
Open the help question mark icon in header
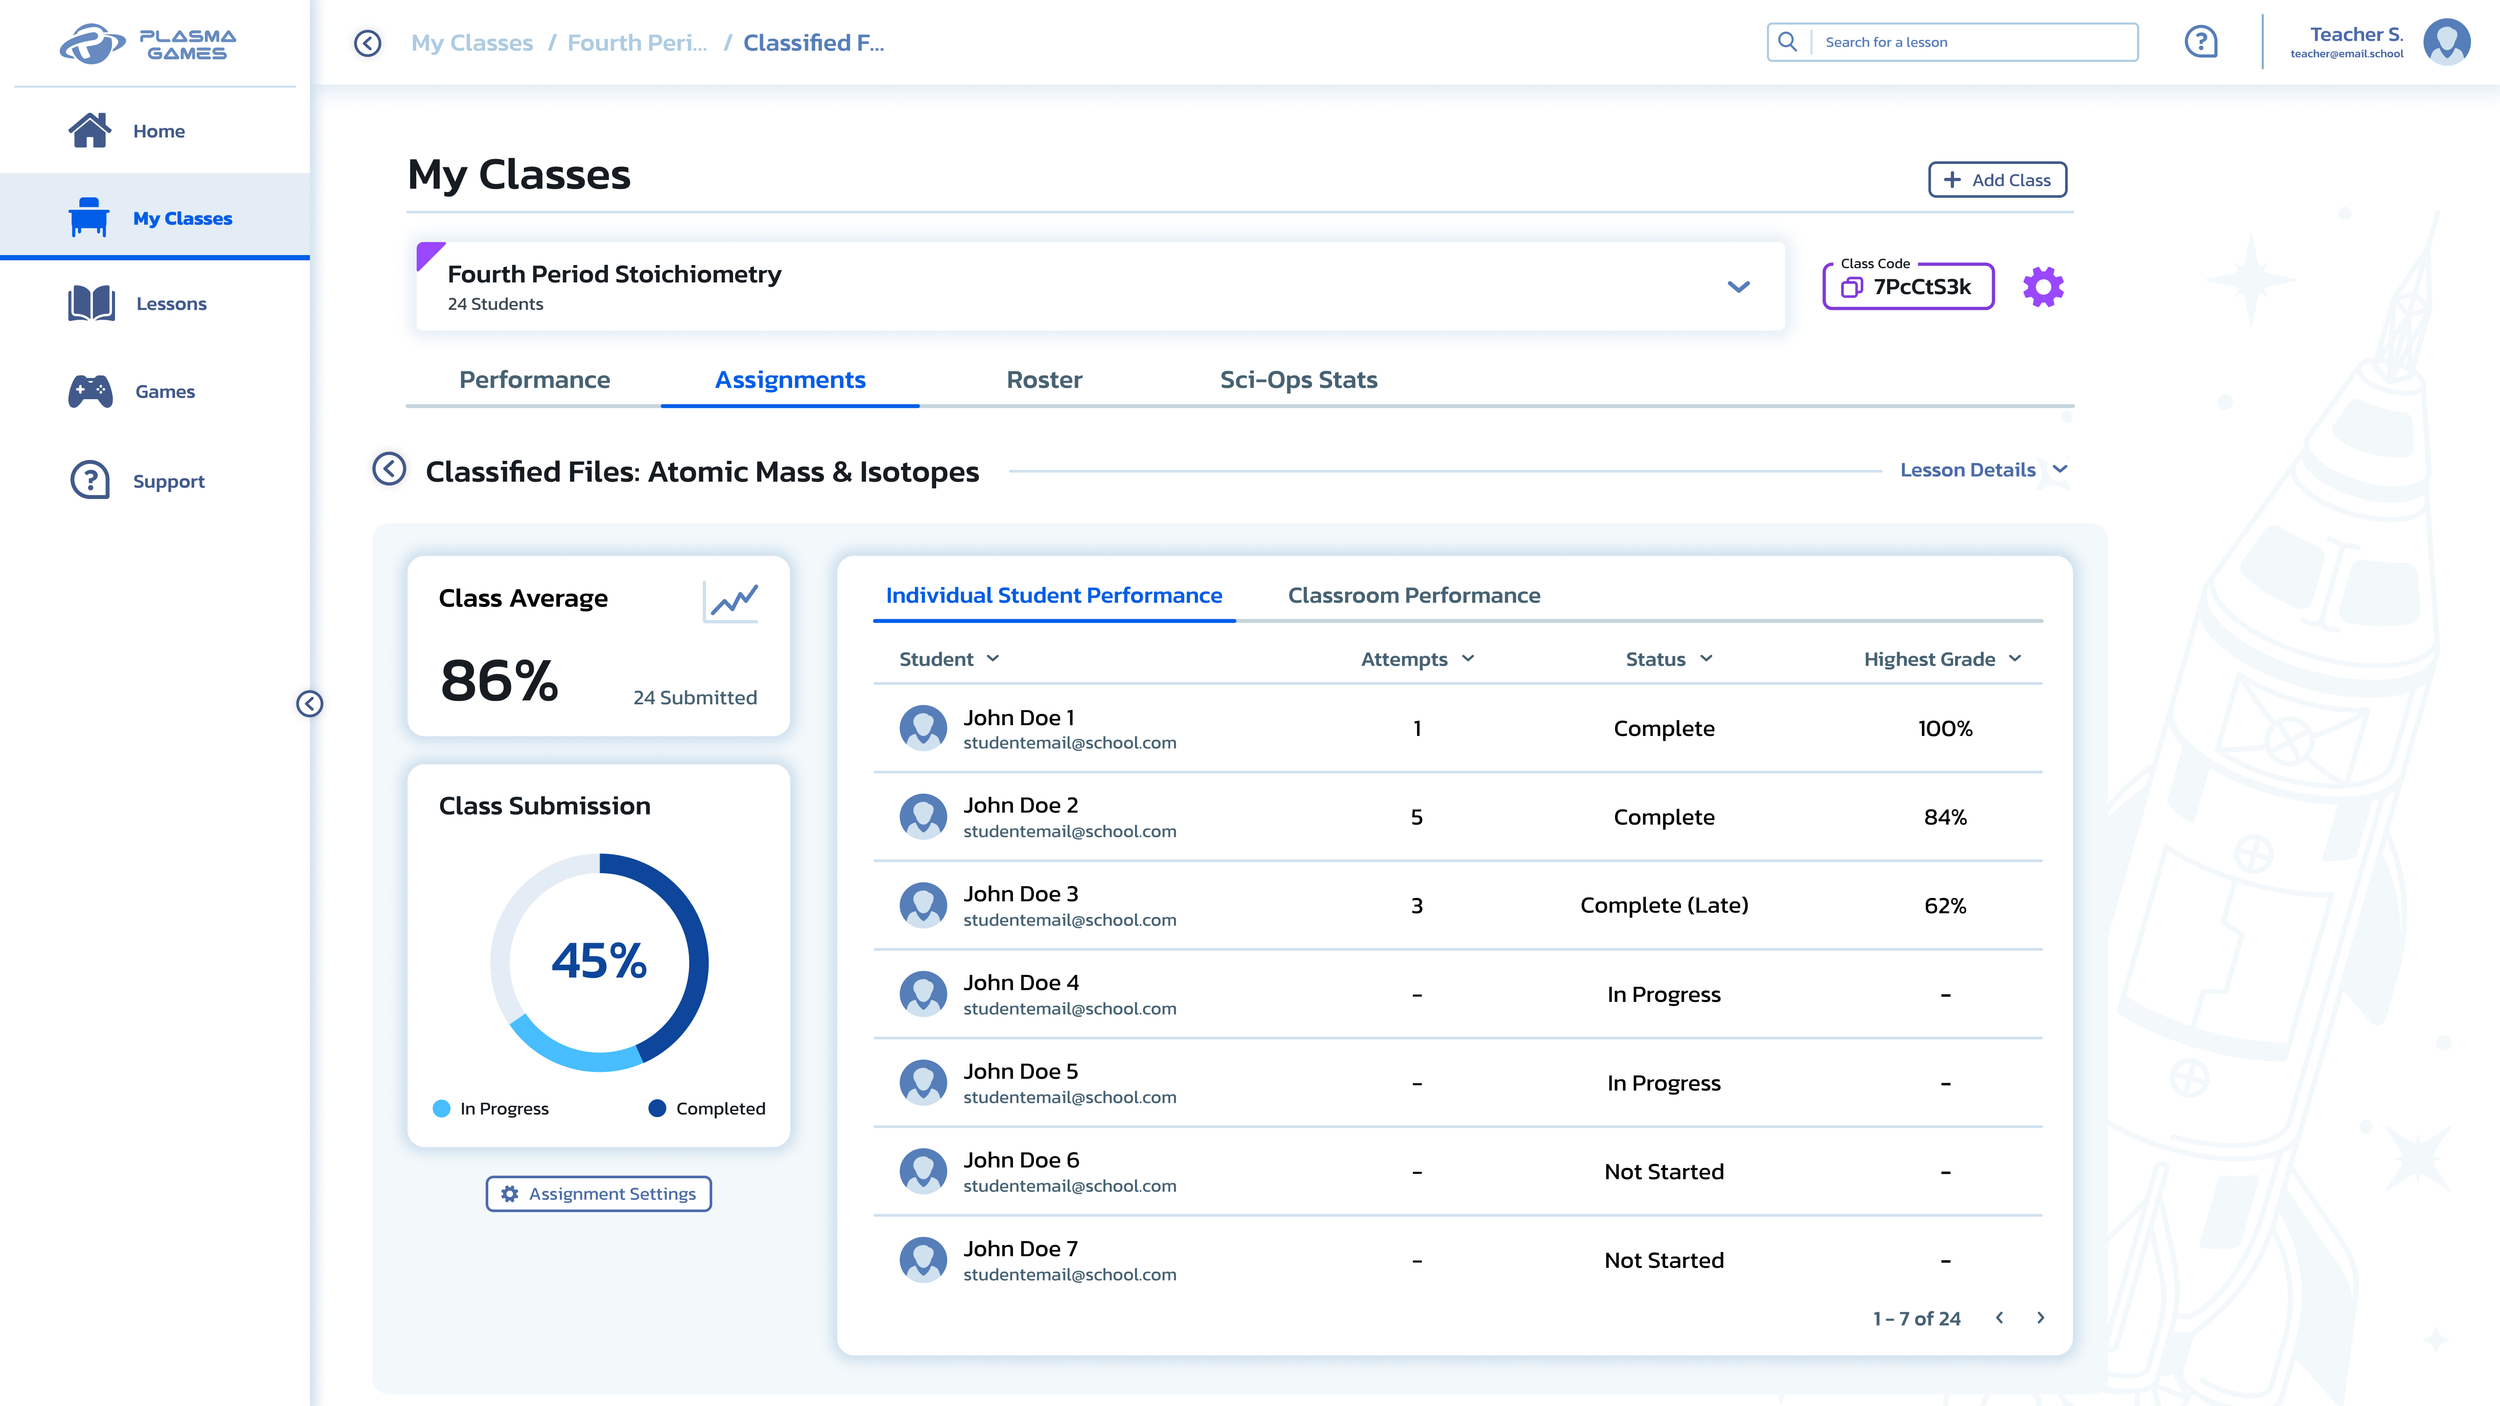coord(2200,42)
